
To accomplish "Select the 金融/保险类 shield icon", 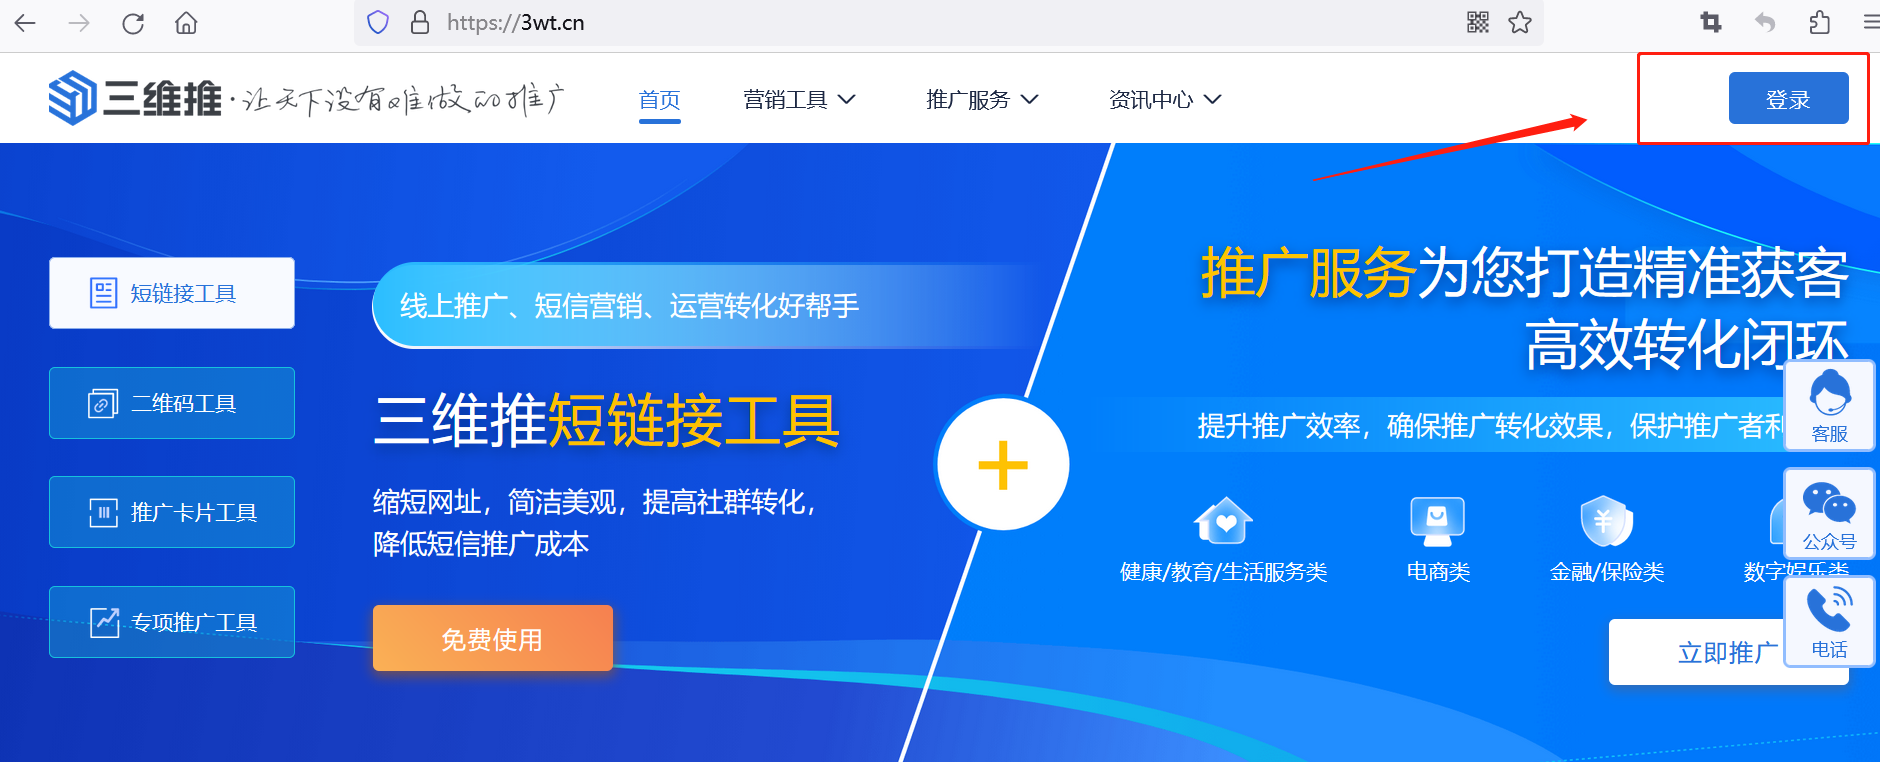I will [x=1606, y=521].
